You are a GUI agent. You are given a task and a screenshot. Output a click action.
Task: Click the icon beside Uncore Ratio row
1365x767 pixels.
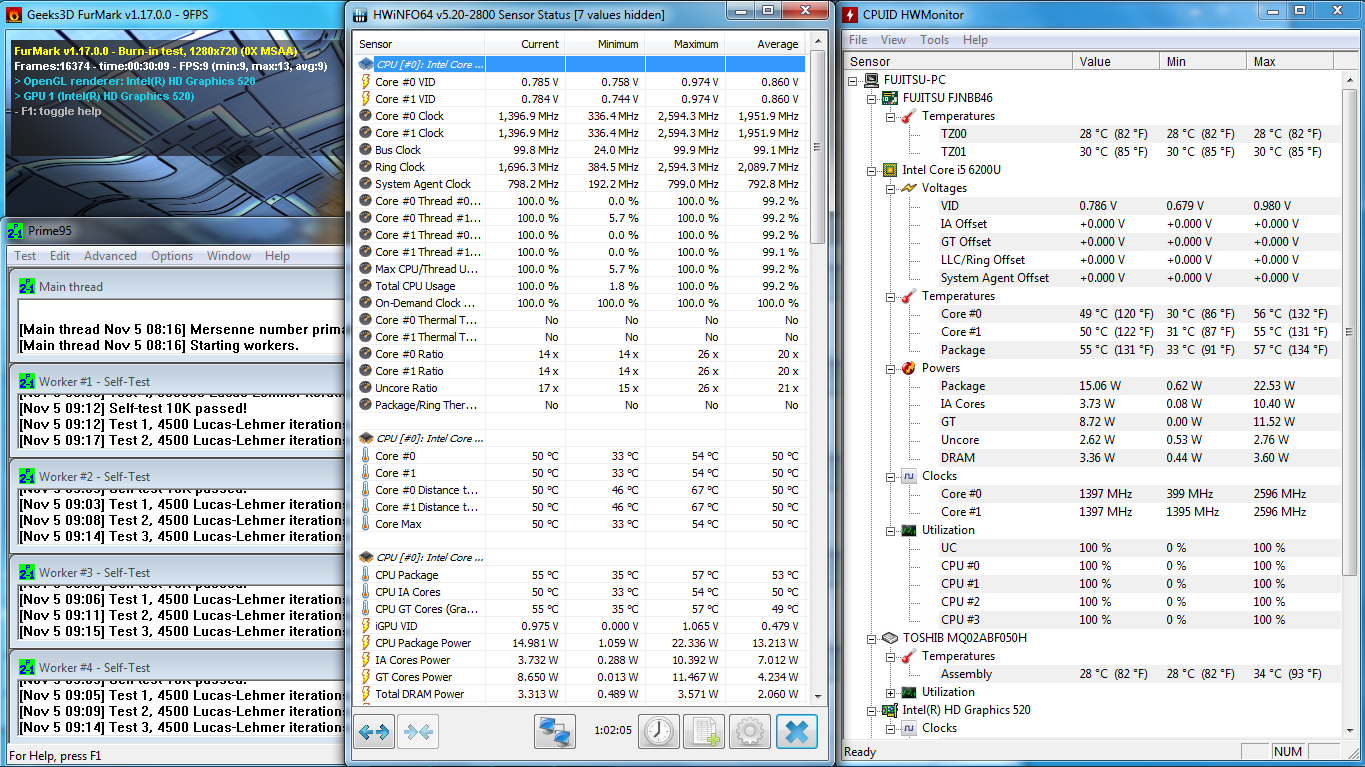coord(365,388)
